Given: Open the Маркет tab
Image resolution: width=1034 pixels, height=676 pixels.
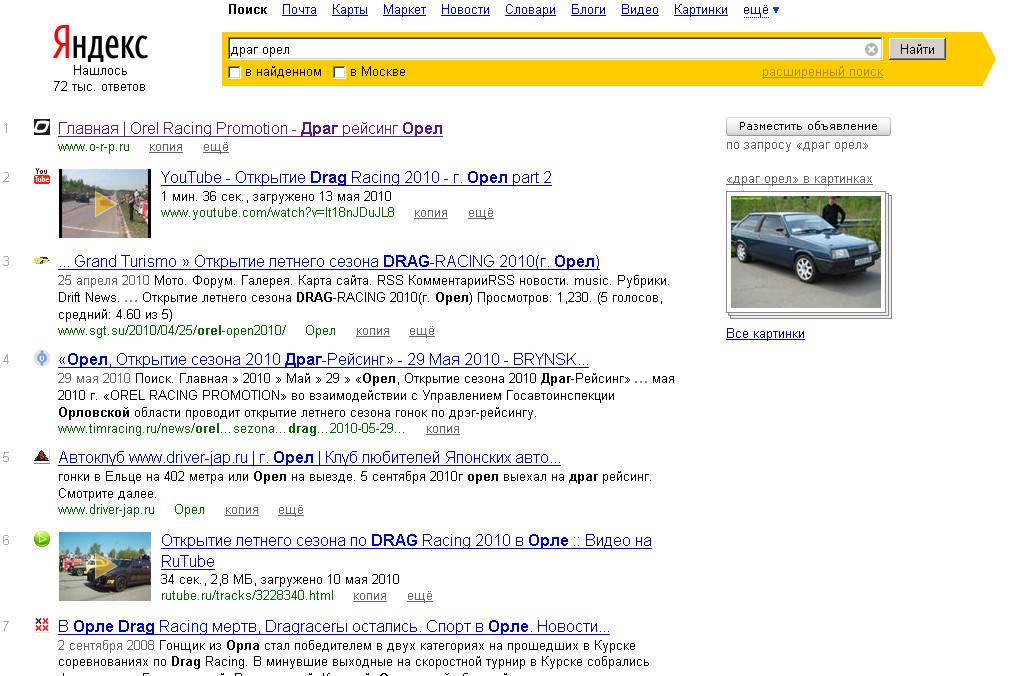Looking at the screenshot, I should point(404,10).
